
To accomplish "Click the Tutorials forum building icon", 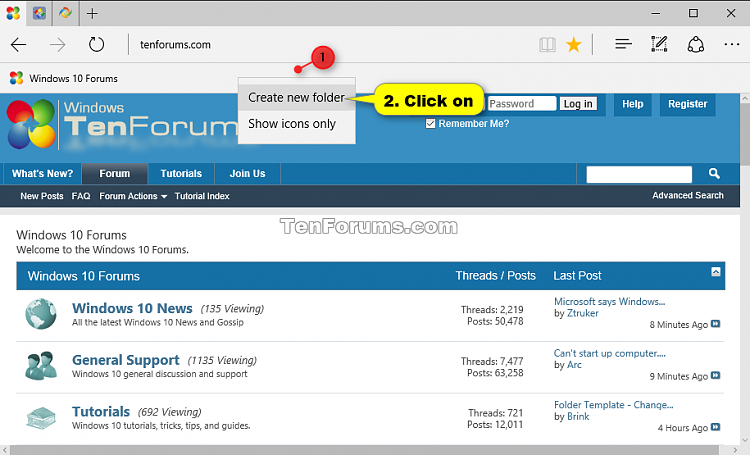I will (41, 418).
